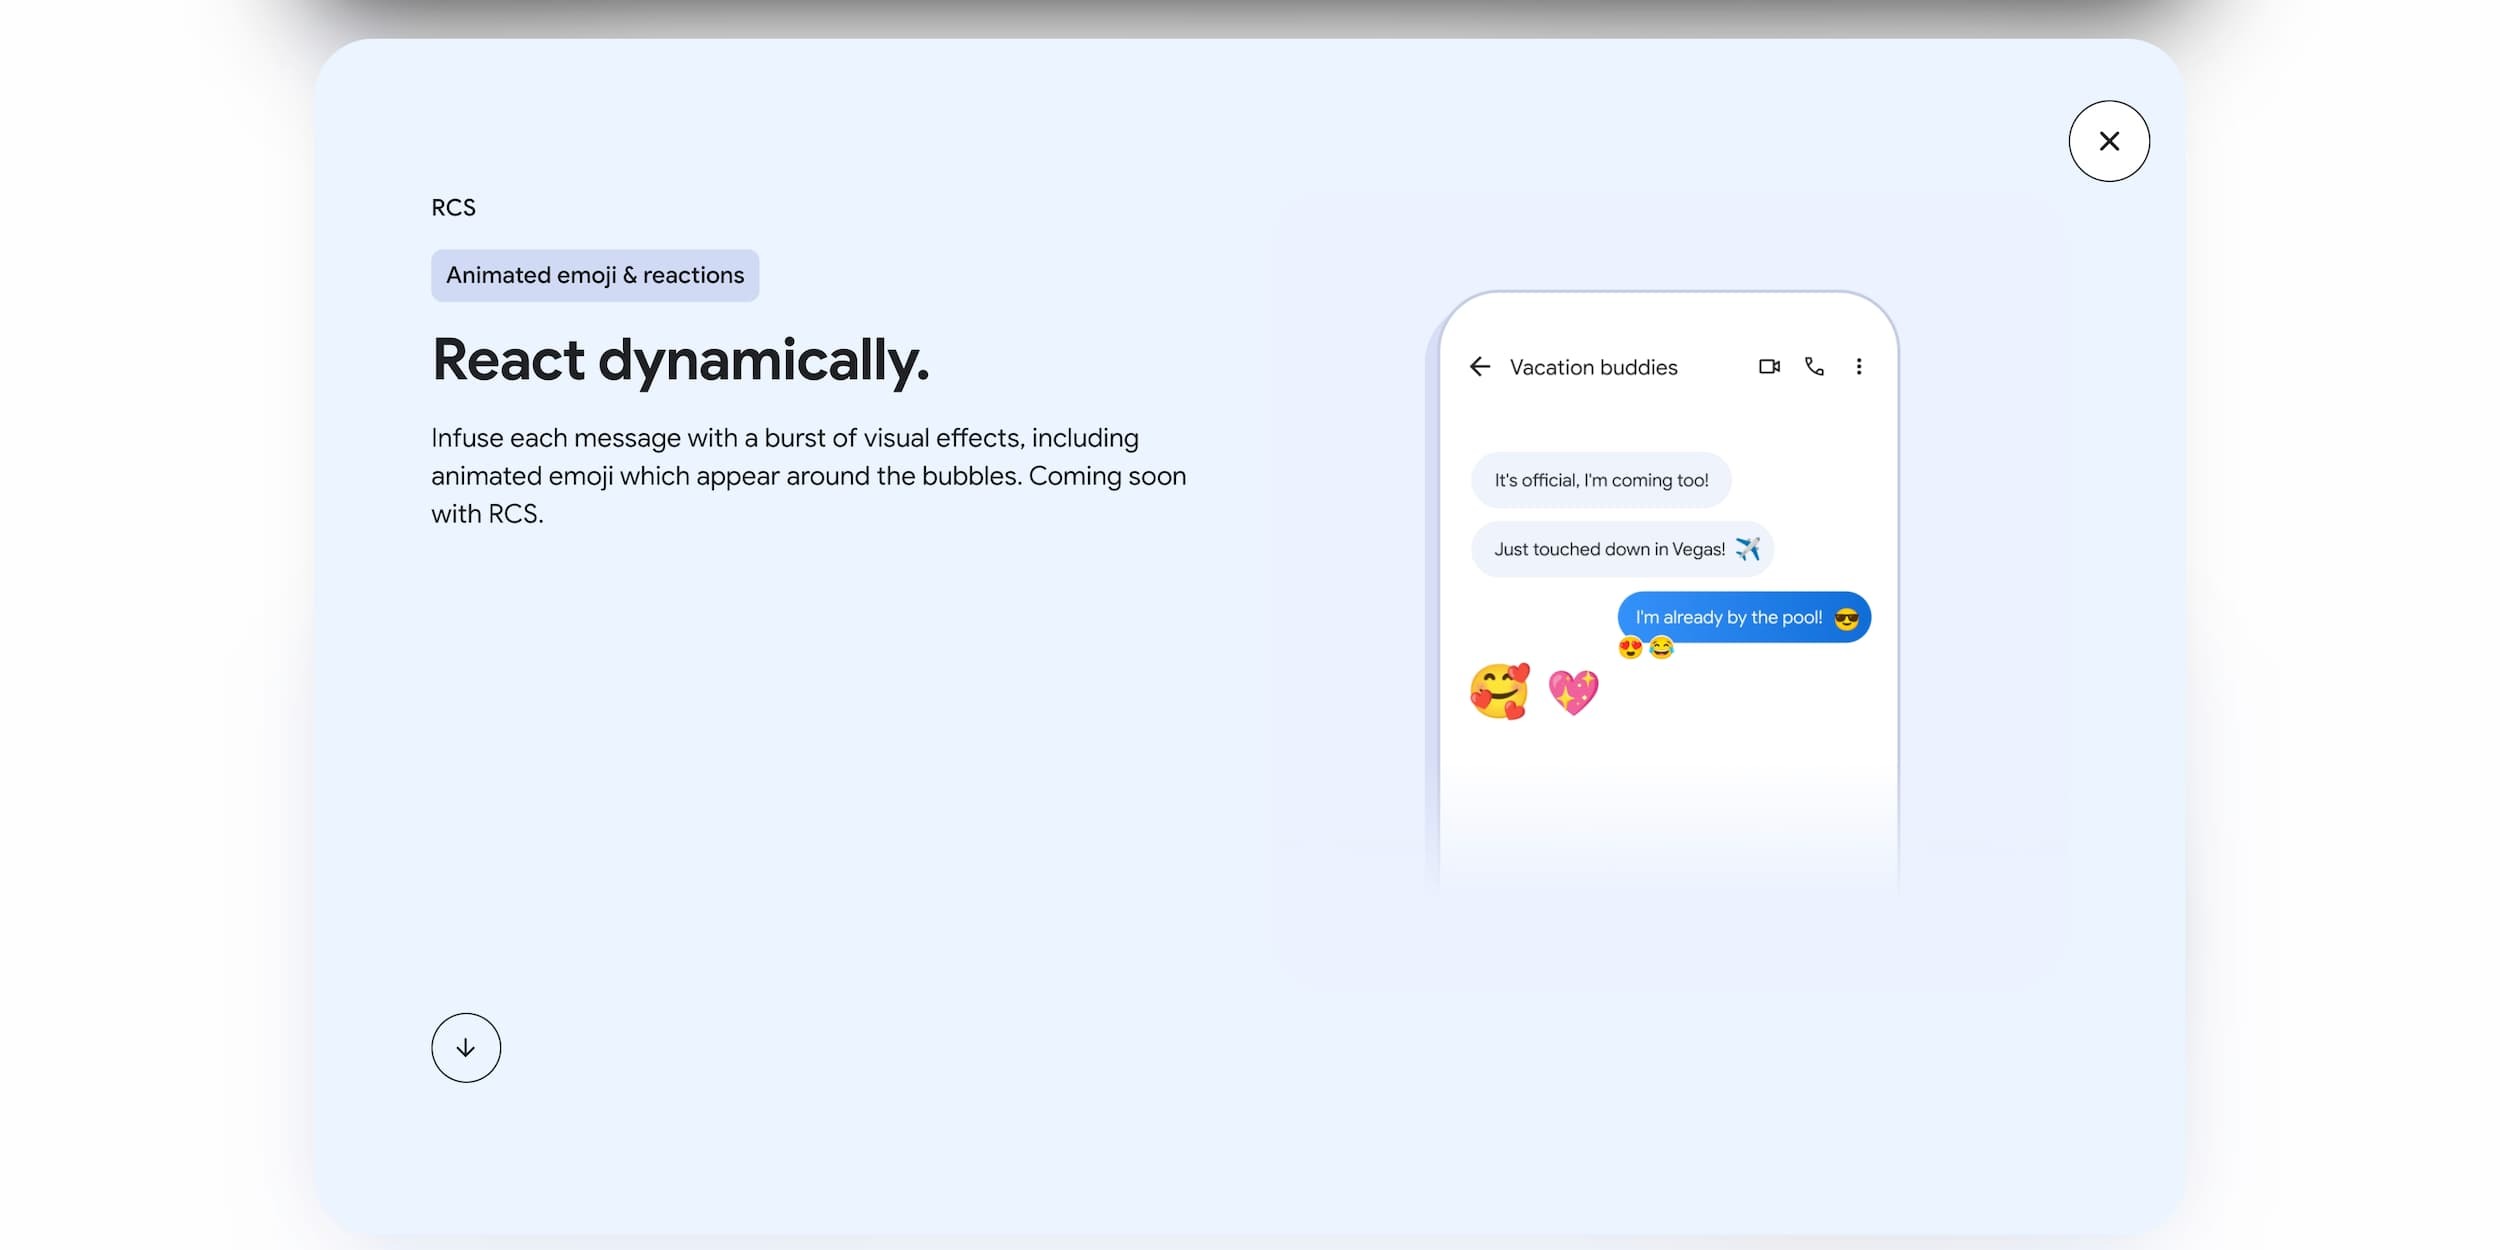
Task: Start a video call via camera icon
Action: pyautogui.click(x=1769, y=367)
